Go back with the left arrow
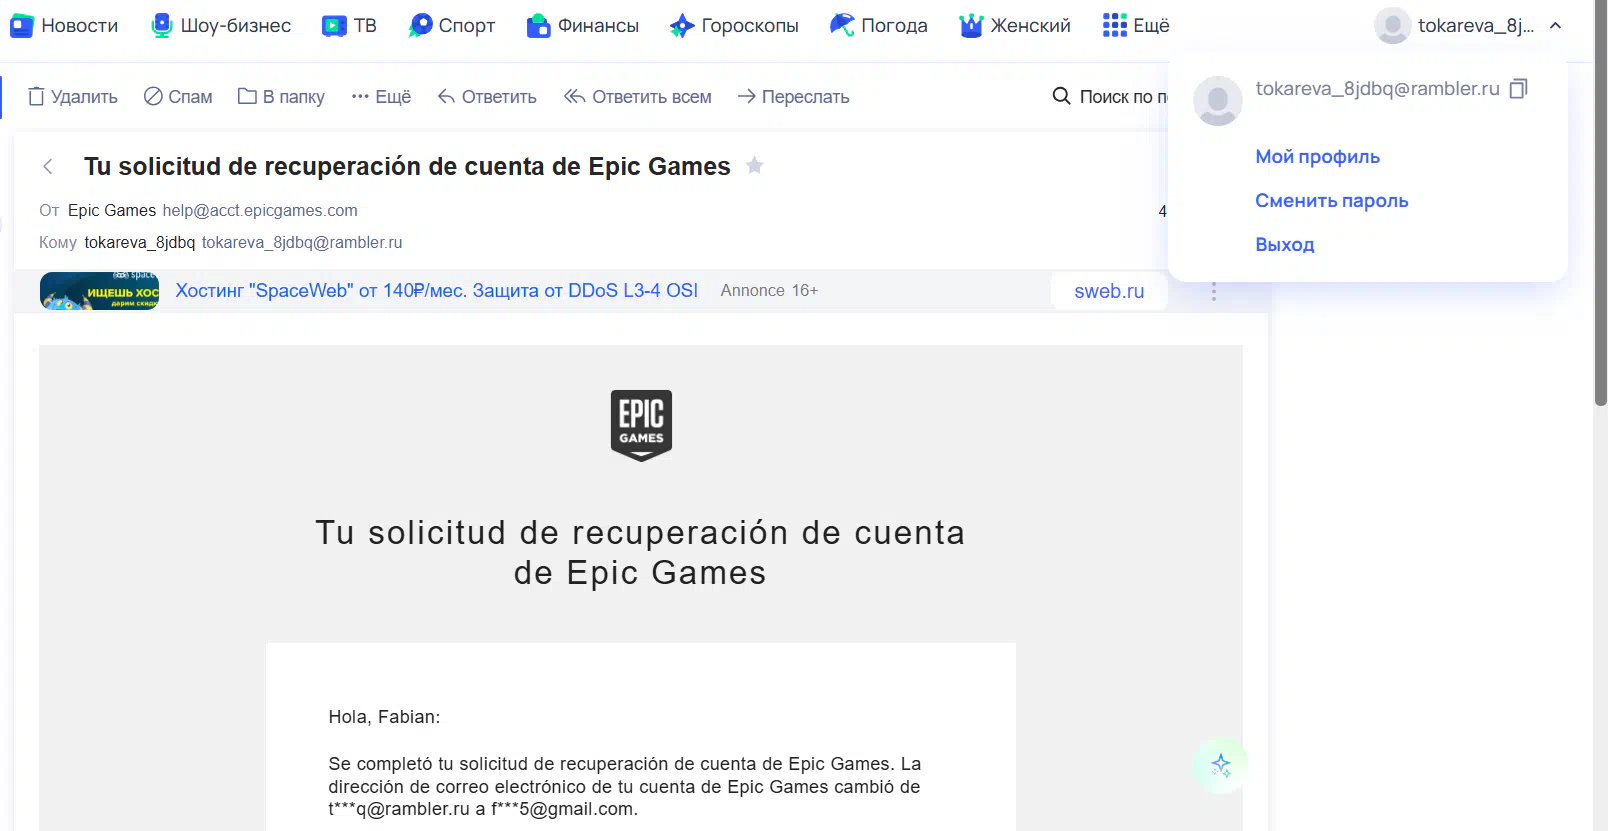The height and width of the screenshot is (831, 1608). (48, 167)
